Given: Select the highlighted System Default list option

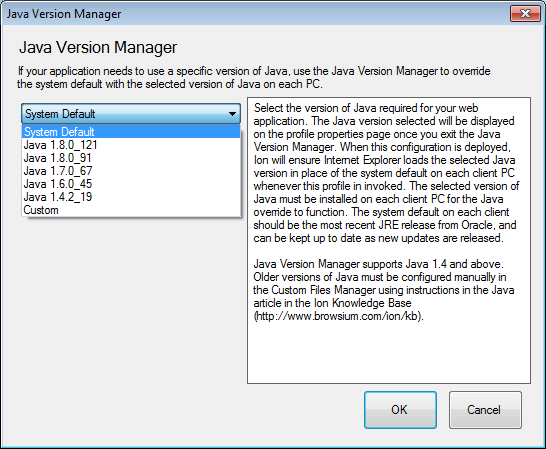Looking at the screenshot, I should (x=131, y=132).
